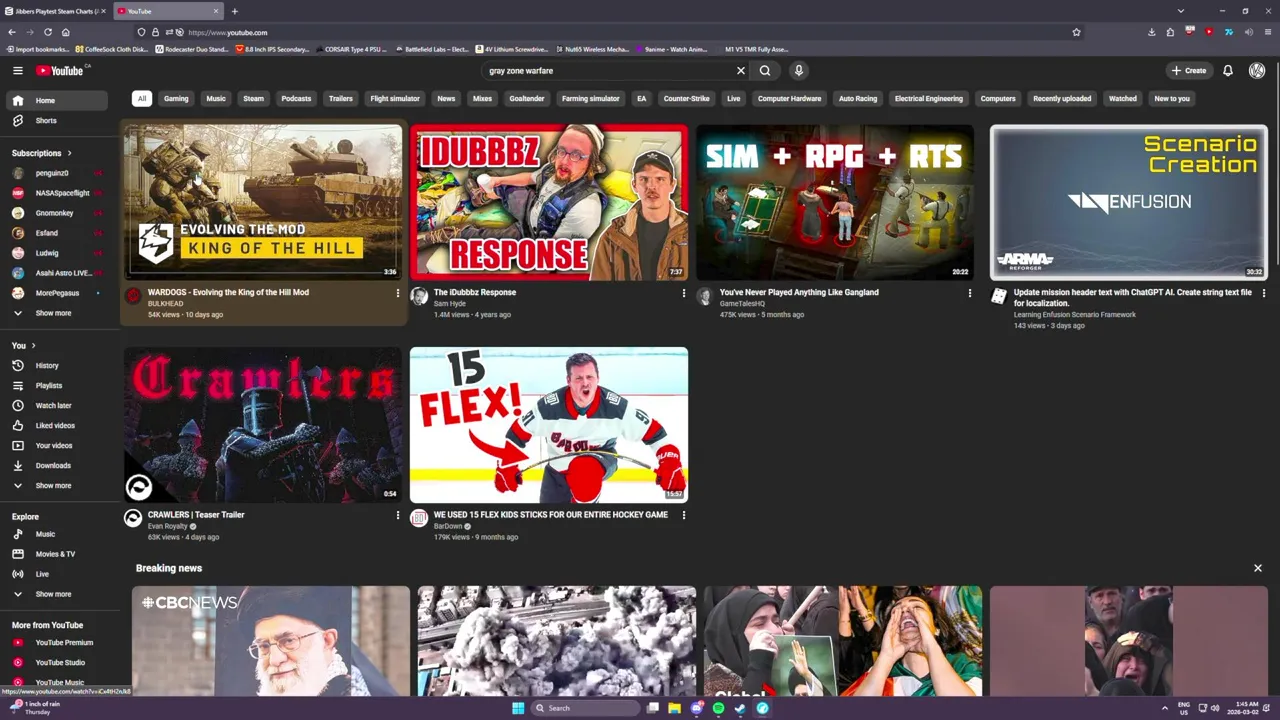The width and height of the screenshot is (1280, 720).
Task: Open the Windows Start menu
Action: tap(517, 708)
